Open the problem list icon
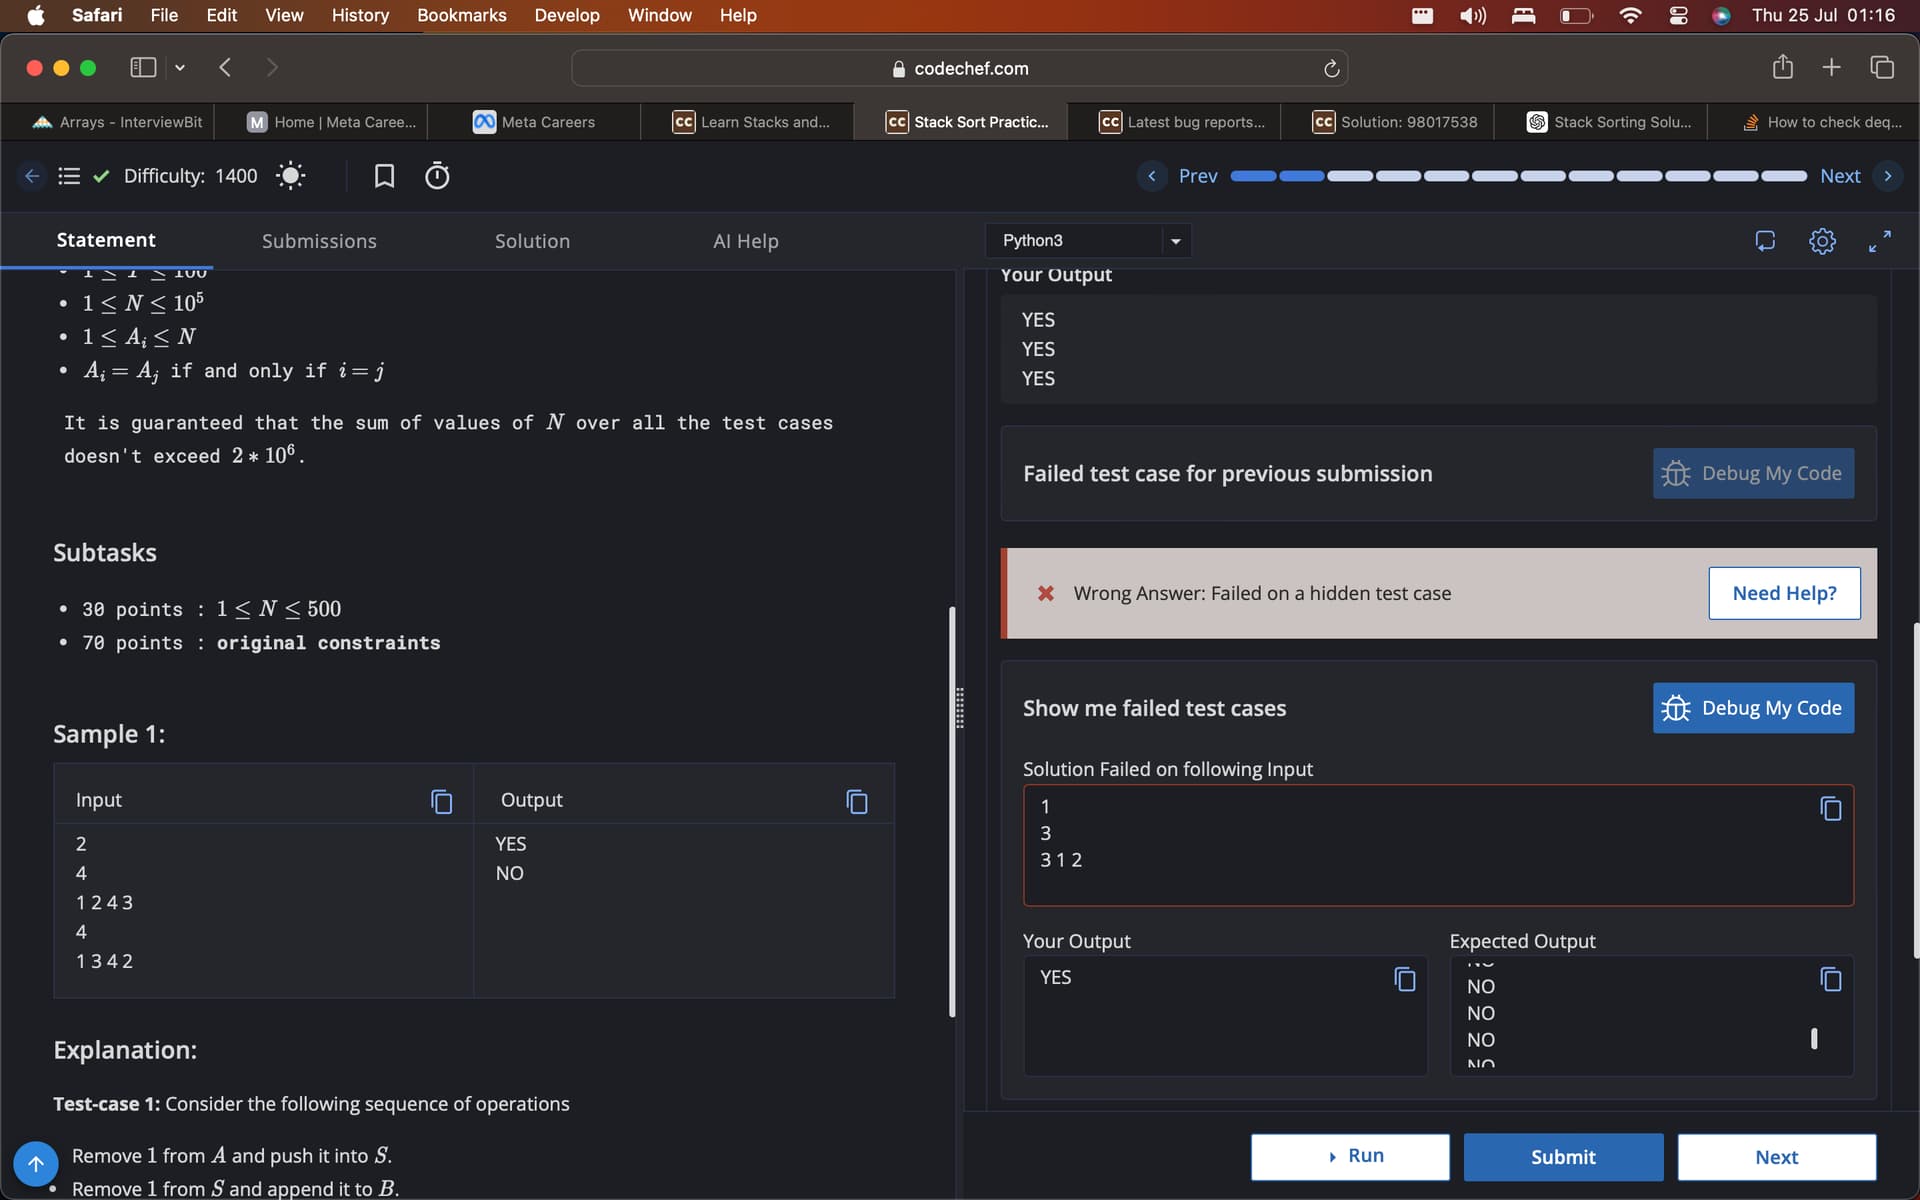The image size is (1920, 1200). click(x=69, y=176)
